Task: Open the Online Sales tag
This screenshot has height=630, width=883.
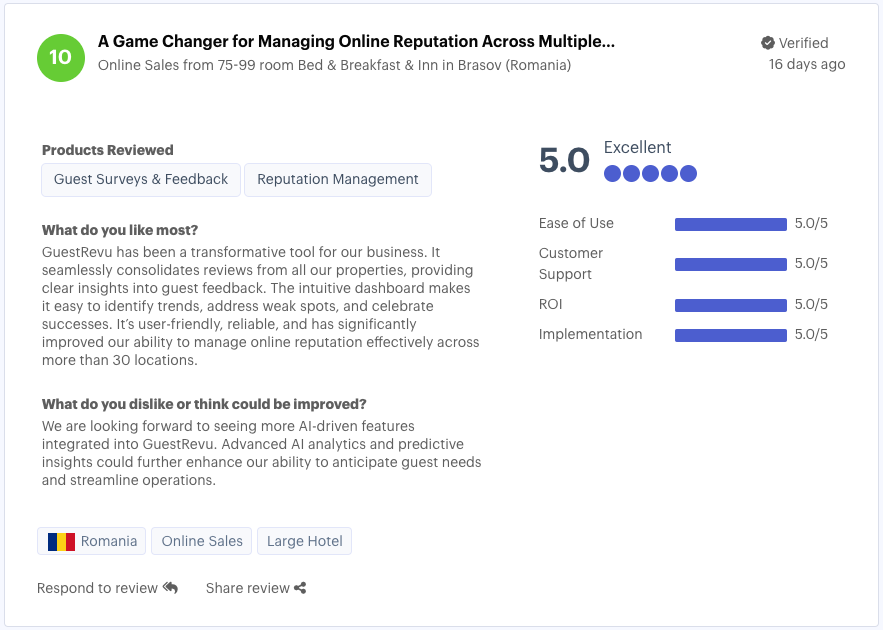Action: coord(201,540)
